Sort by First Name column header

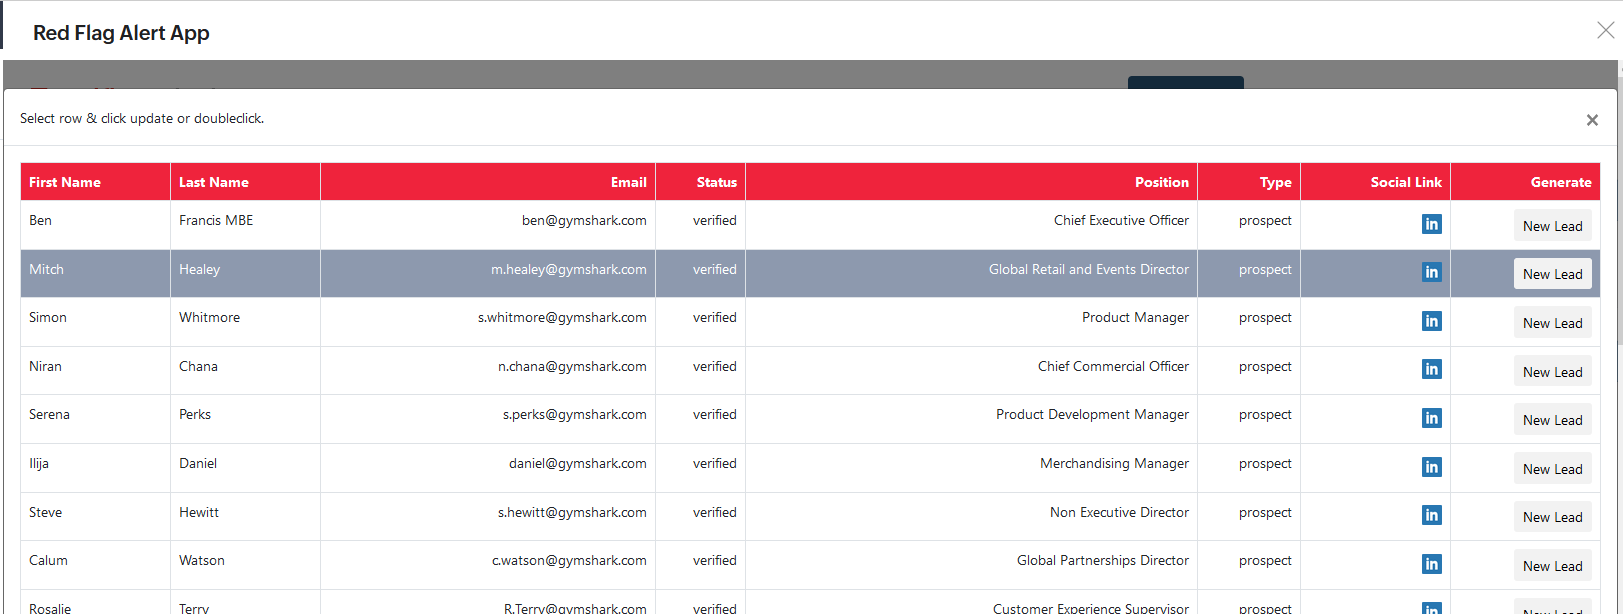tap(95, 182)
